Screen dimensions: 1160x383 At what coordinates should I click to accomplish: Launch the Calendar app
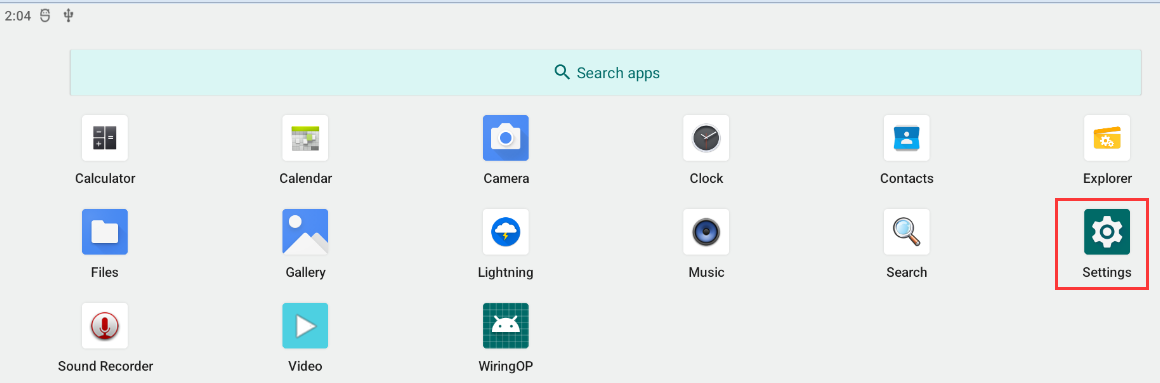[306, 138]
